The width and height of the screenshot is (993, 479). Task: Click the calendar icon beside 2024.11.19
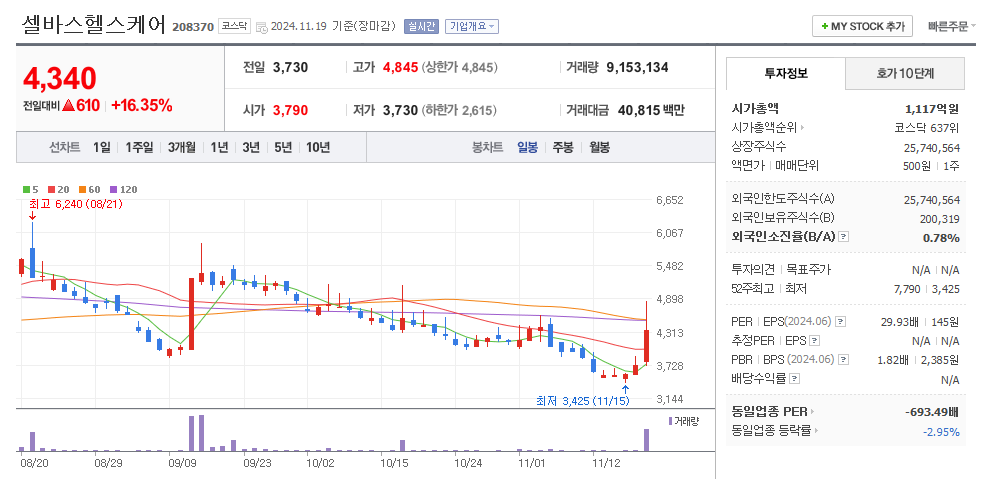262,27
